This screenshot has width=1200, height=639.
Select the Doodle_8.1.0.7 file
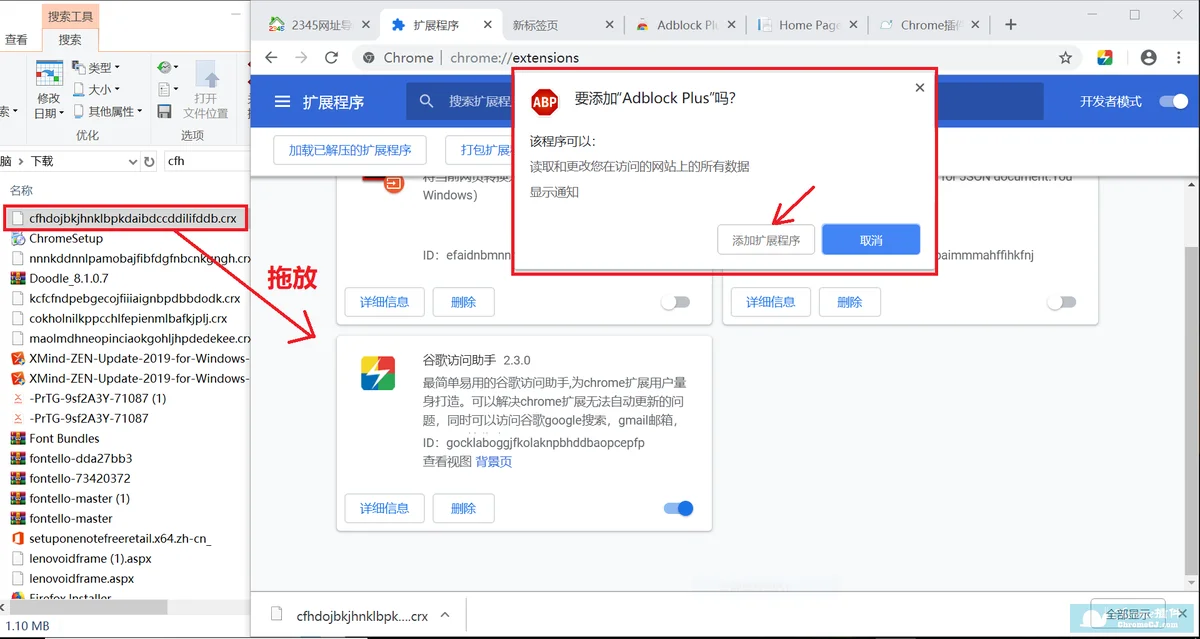point(69,279)
